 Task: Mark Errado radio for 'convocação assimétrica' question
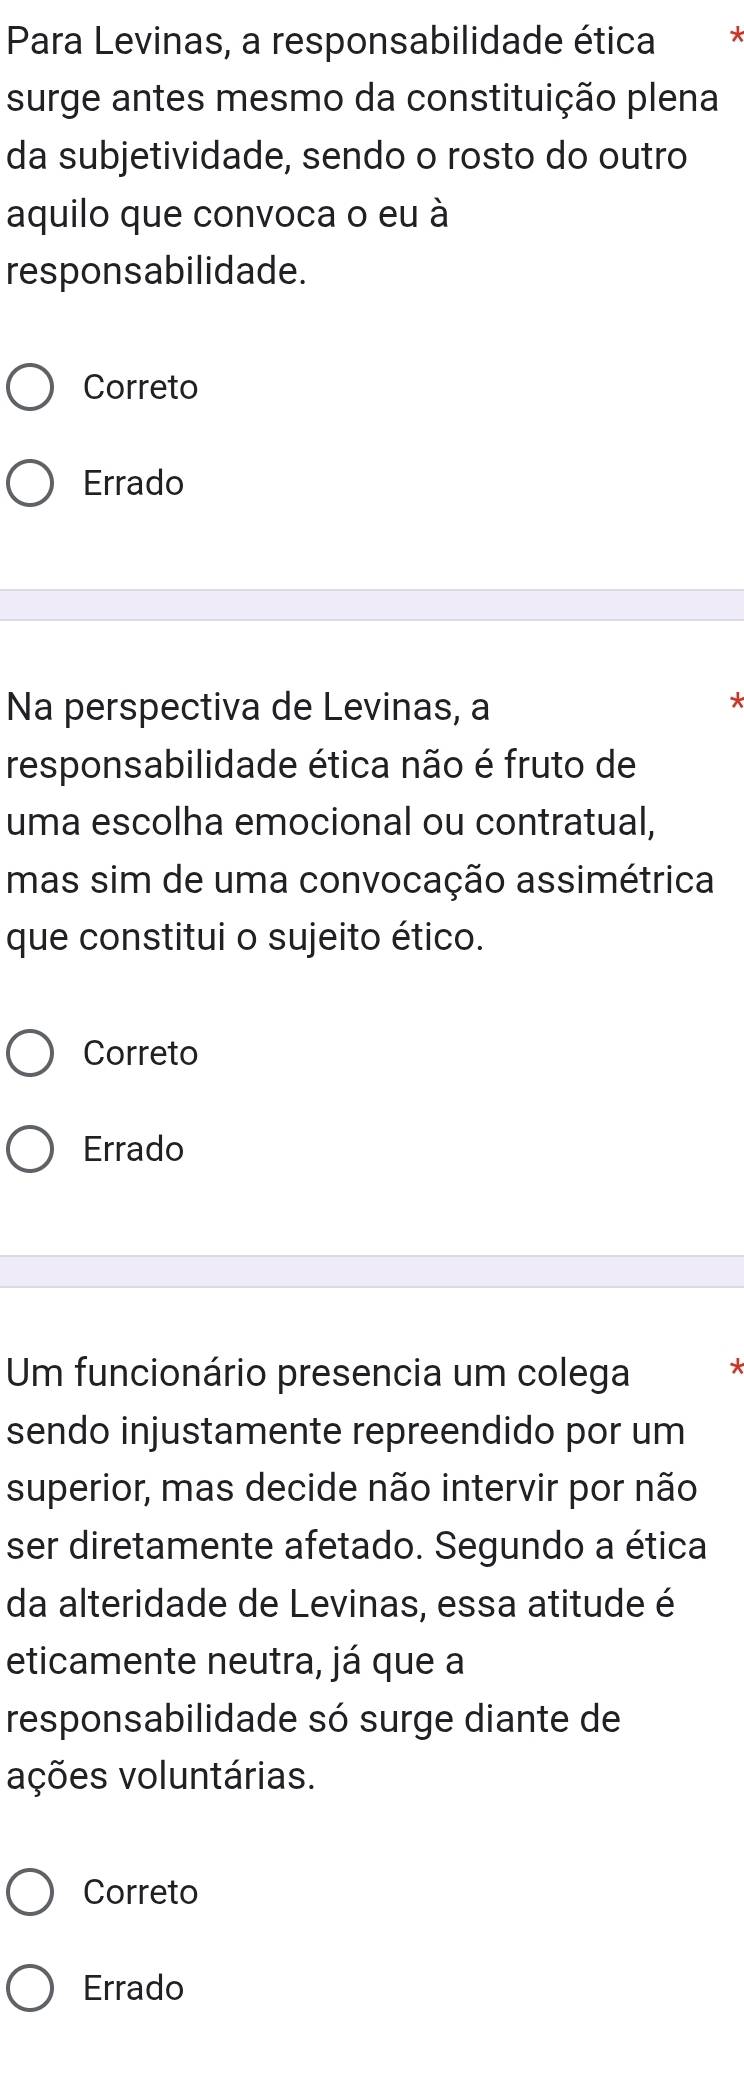pos(31,1150)
